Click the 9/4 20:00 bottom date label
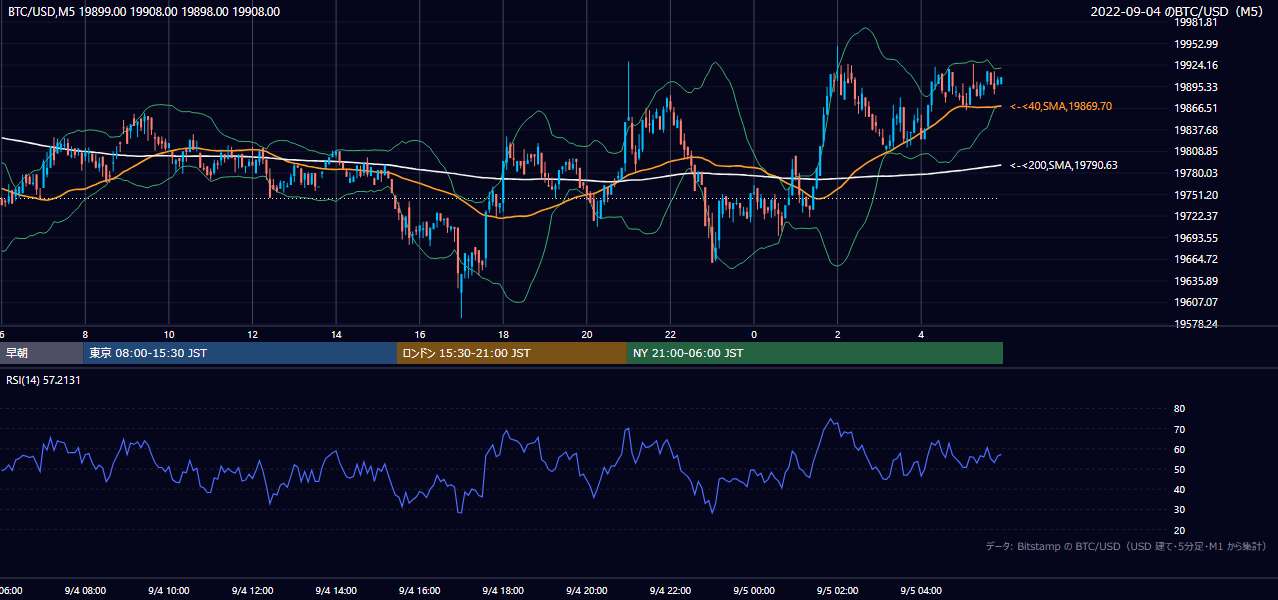Image resolution: width=1278 pixels, height=600 pixels. click(x=587, y=591)
